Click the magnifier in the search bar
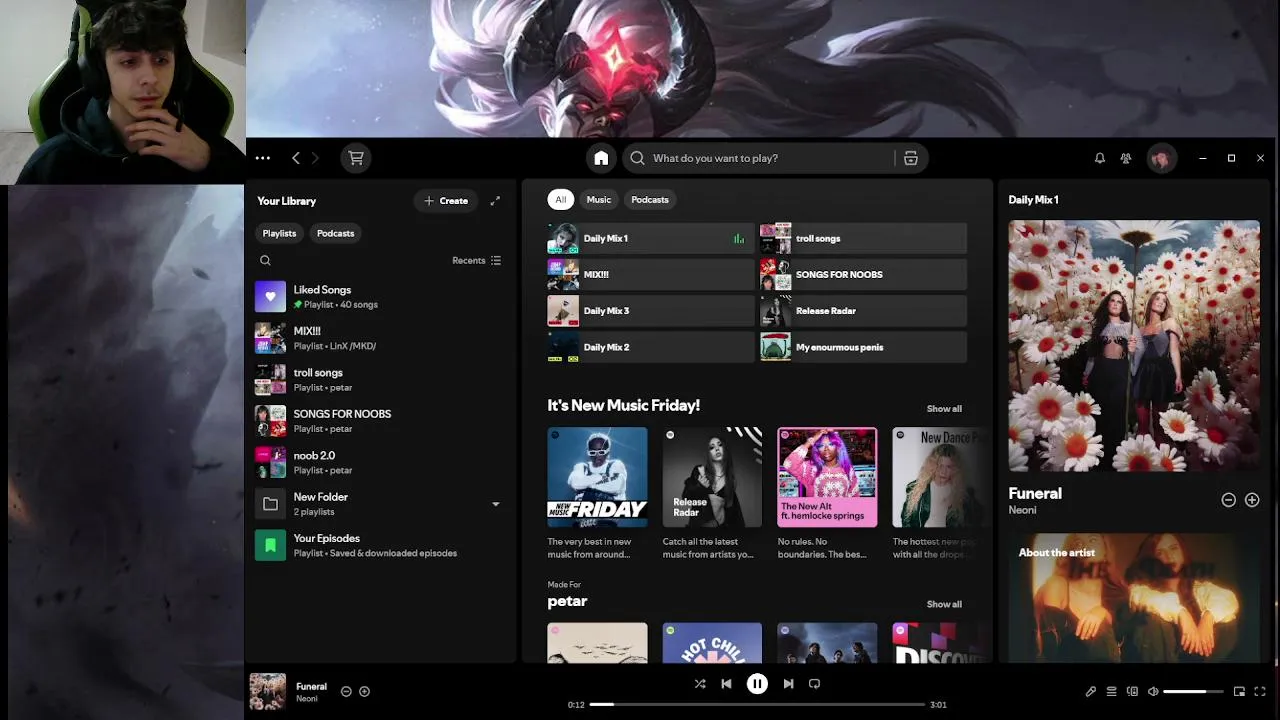 click(x=637, y=158)
